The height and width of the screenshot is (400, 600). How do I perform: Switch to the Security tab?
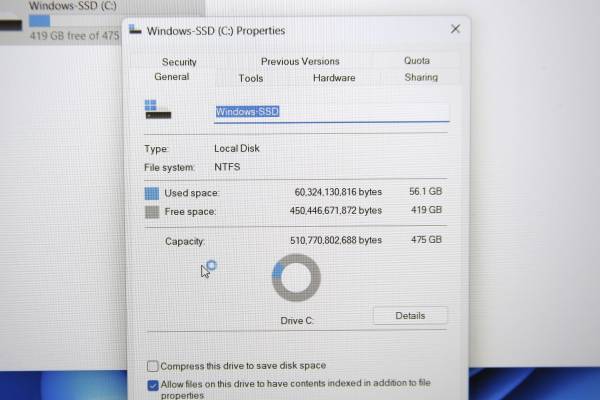click(x=179, y=62)
